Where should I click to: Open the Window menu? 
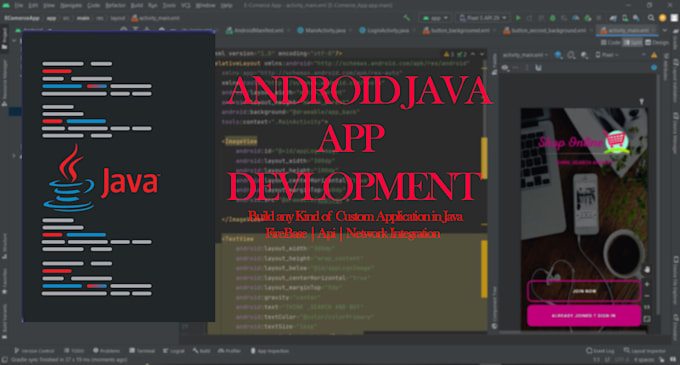206,6
